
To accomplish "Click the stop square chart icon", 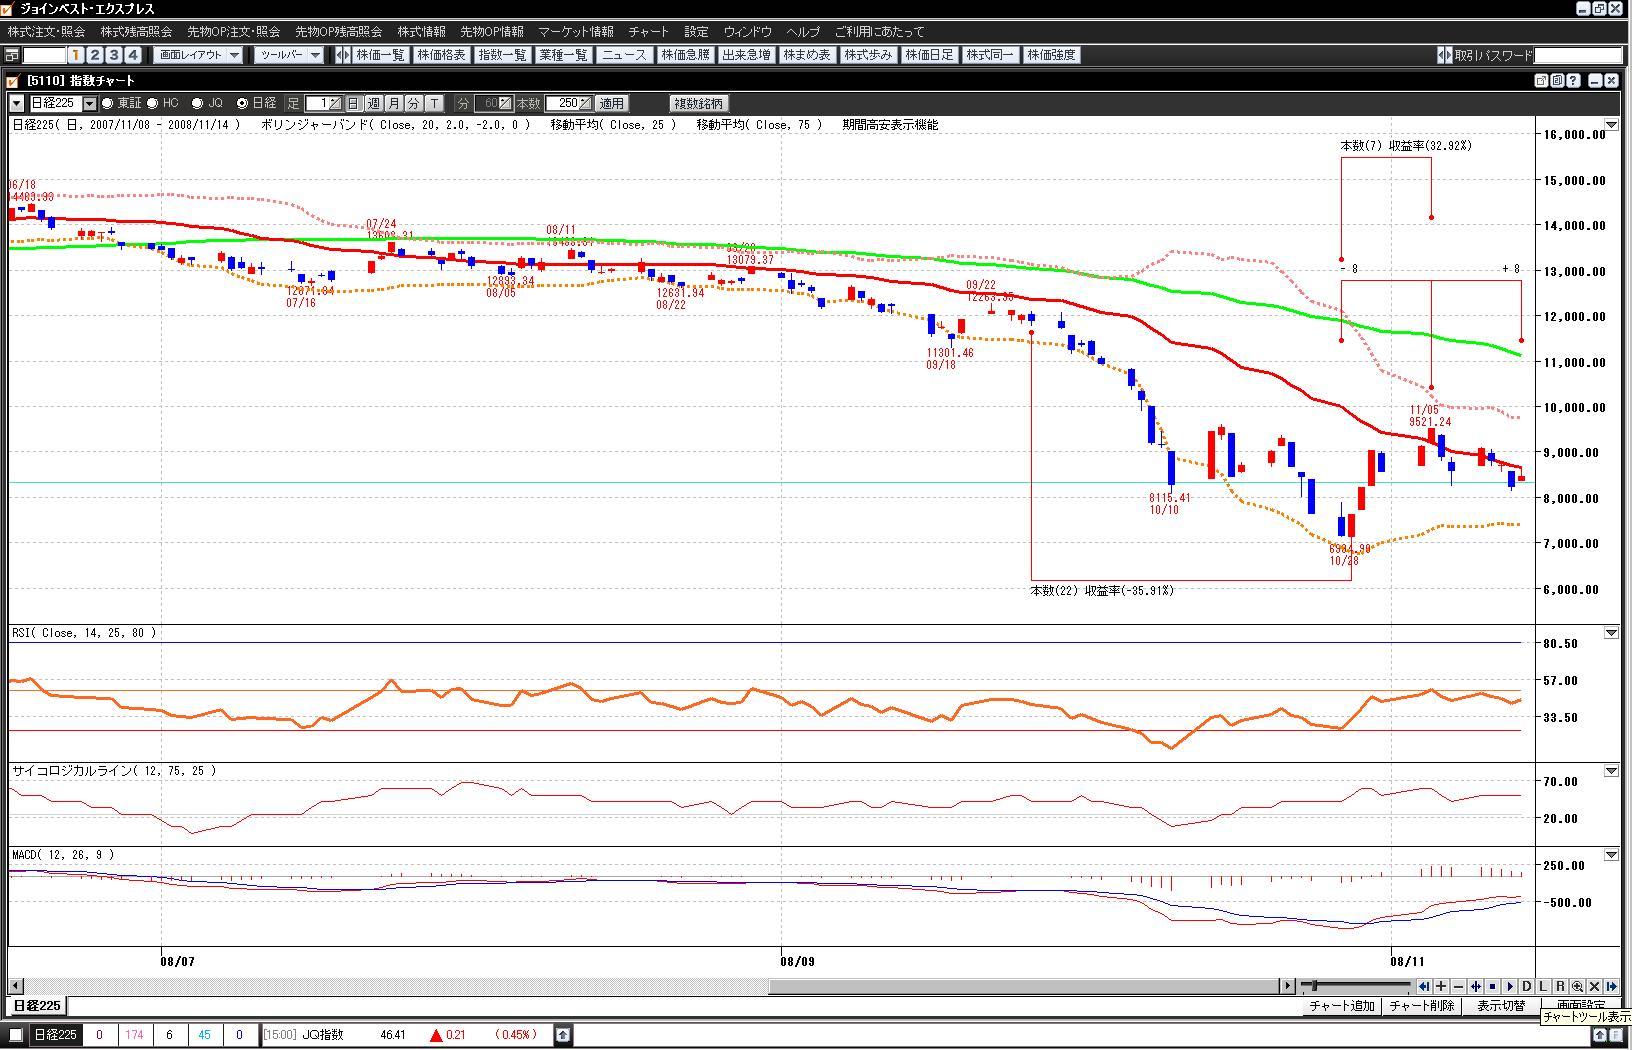I will [1492, 986].
